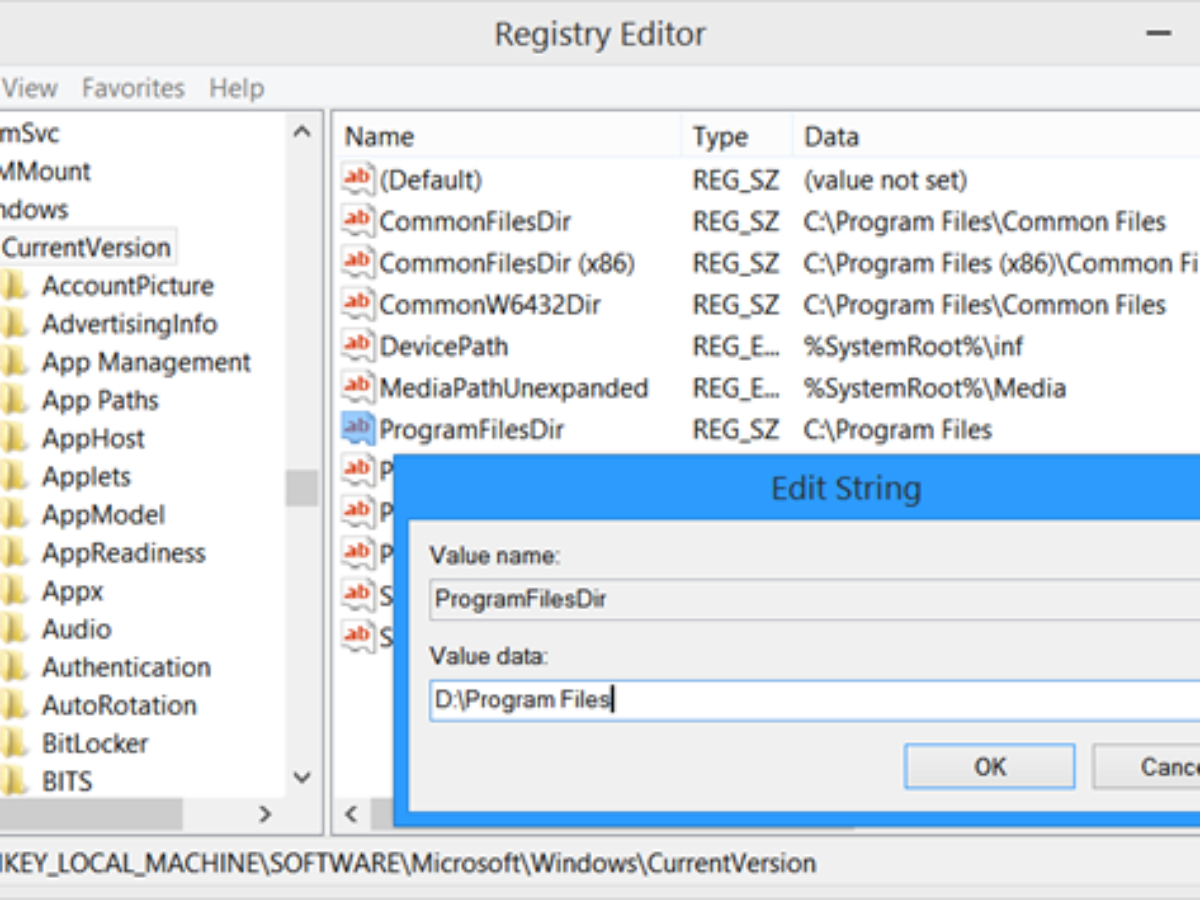Confirm the edit with OK
Image resolution: width=1200 pixels, height=900 pixels.
990,766
